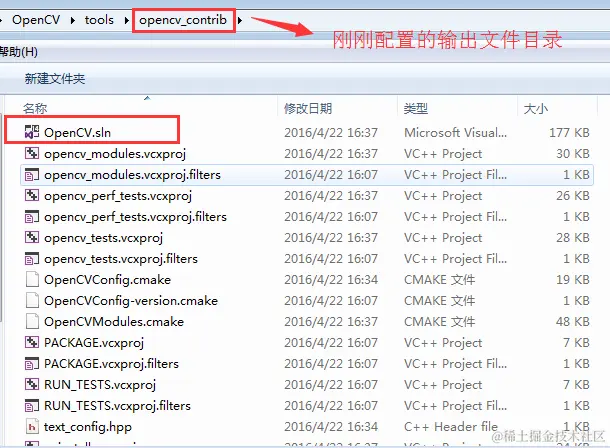Click the PACKAGE.vcxproj project icon
The width and height of the screenshot is (610, 448).
click(x=32, y=342)
